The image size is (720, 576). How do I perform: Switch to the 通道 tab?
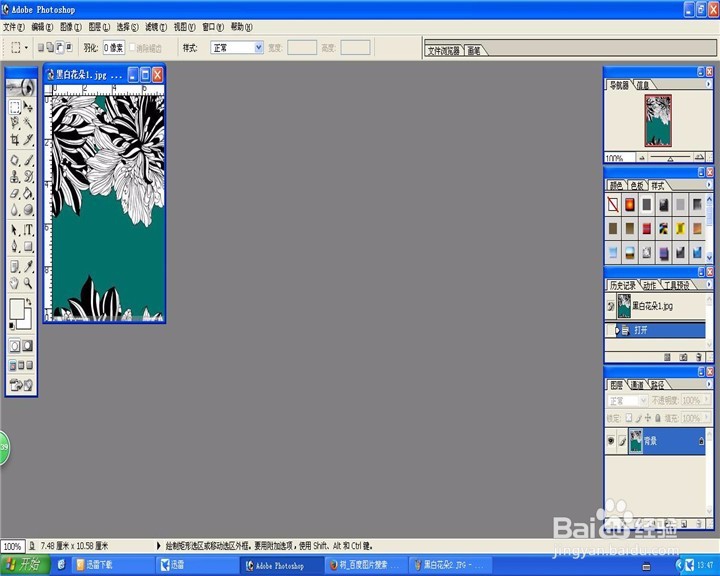pyautogui.click(x=637, y=385)
